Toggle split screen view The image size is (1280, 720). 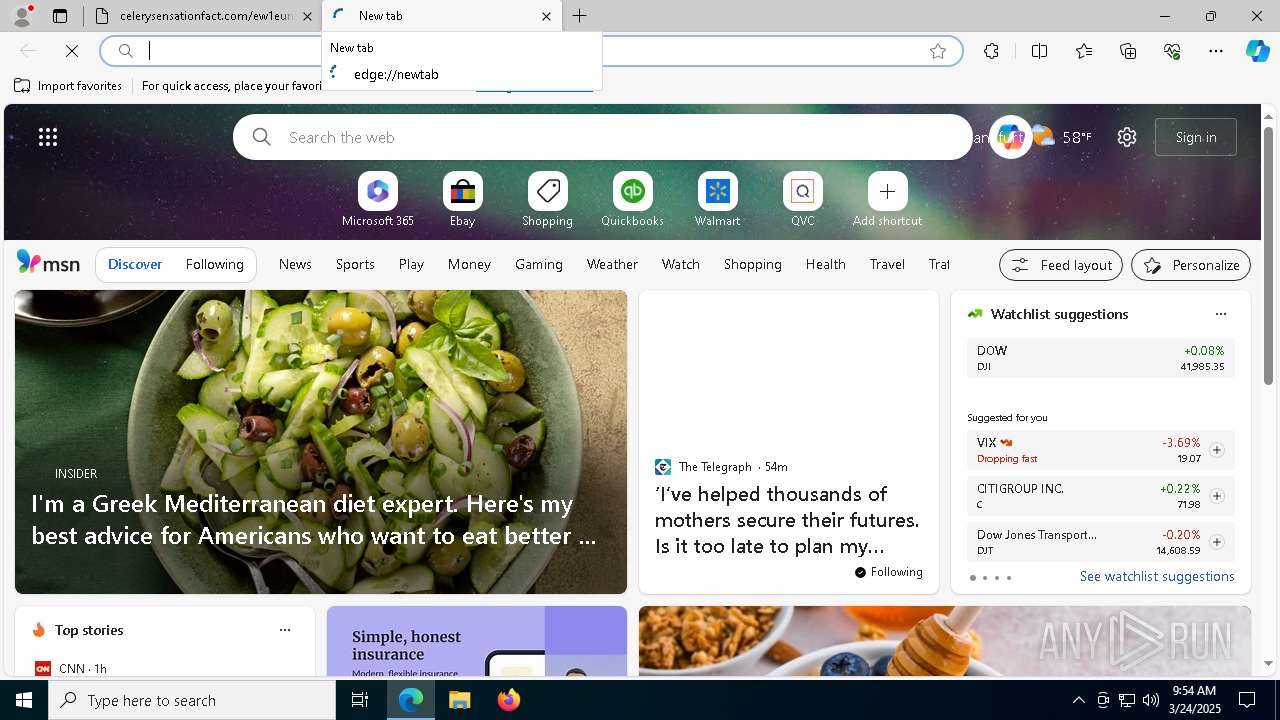pos(1039,51)
